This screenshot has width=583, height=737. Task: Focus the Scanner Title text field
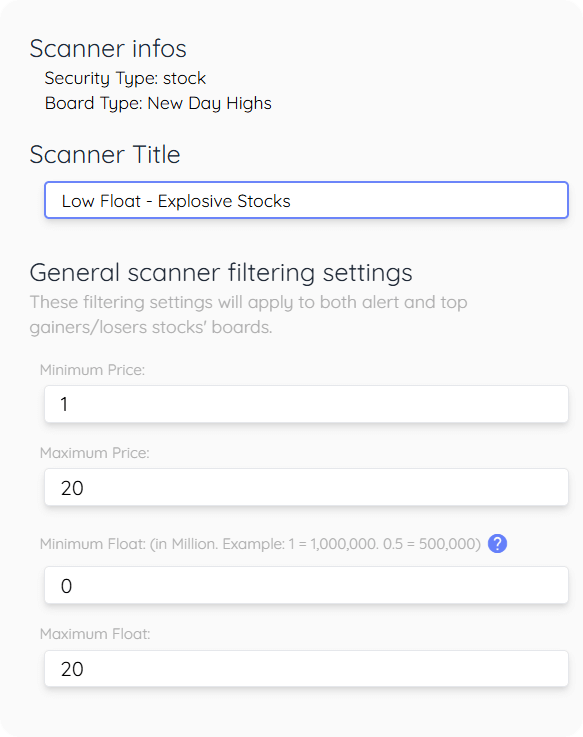point(306,200)
